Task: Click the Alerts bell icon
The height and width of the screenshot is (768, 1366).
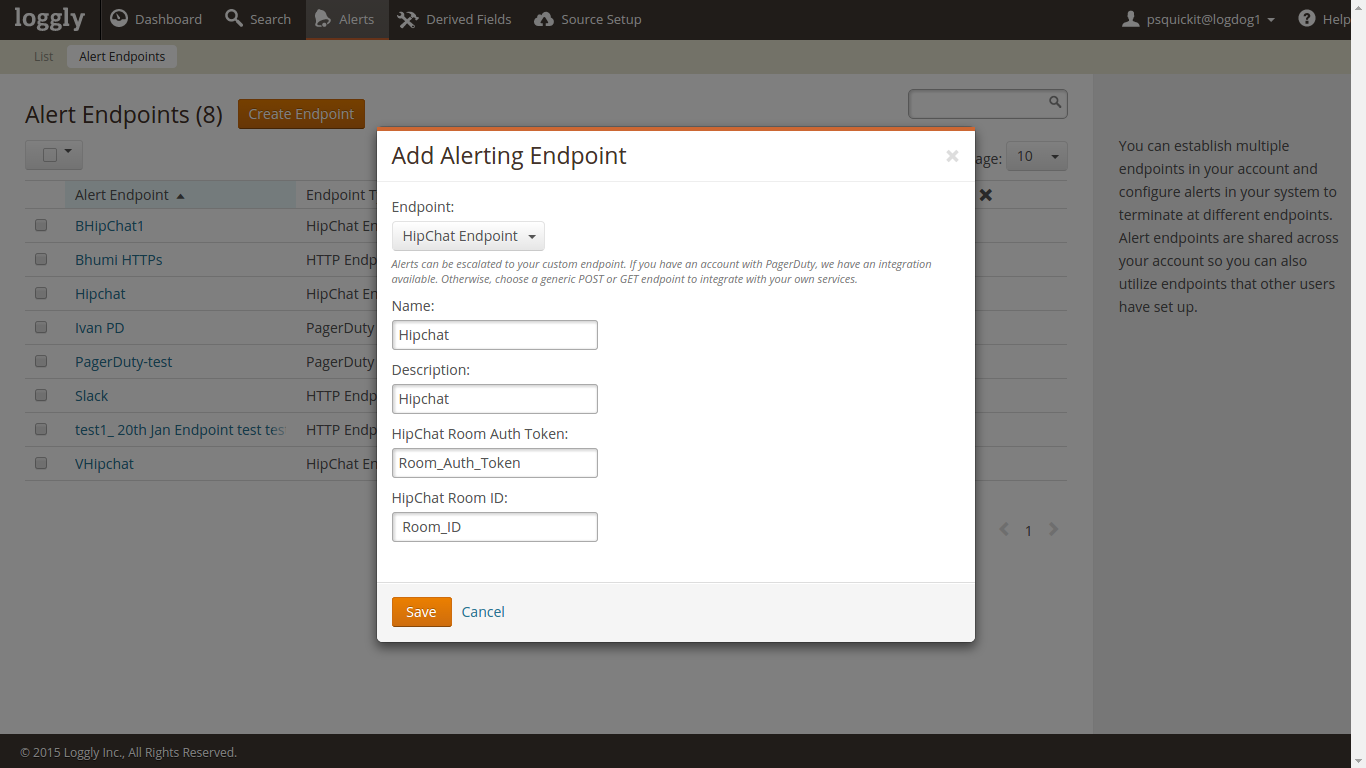Action: click(322, 19)
